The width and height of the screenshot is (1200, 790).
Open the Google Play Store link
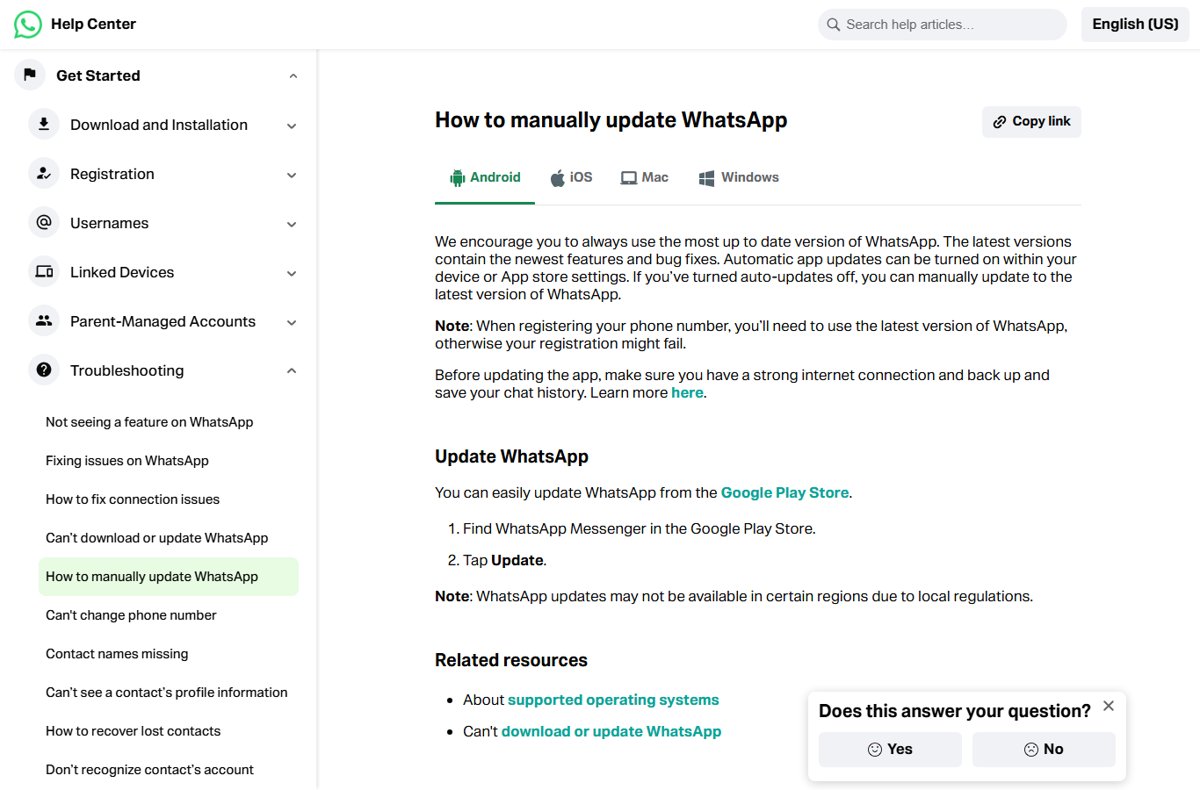point(785,493)
